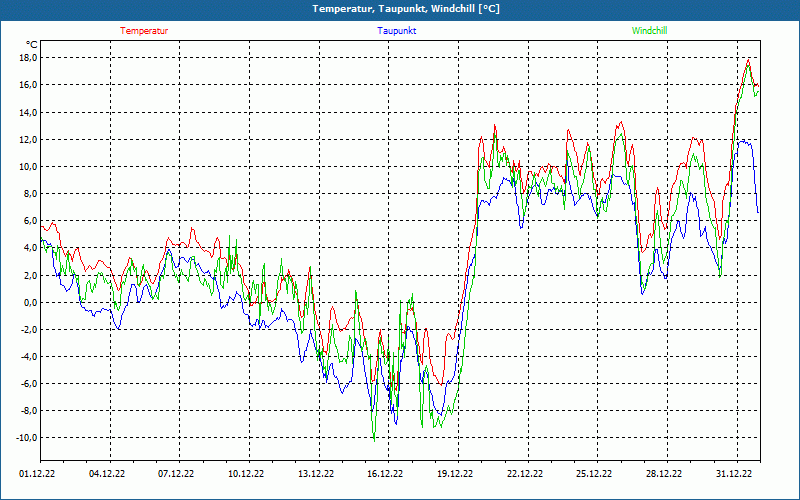Select the 10,0 y-axis value
Viewport: 800px width, 500px height.
(28, 166)
